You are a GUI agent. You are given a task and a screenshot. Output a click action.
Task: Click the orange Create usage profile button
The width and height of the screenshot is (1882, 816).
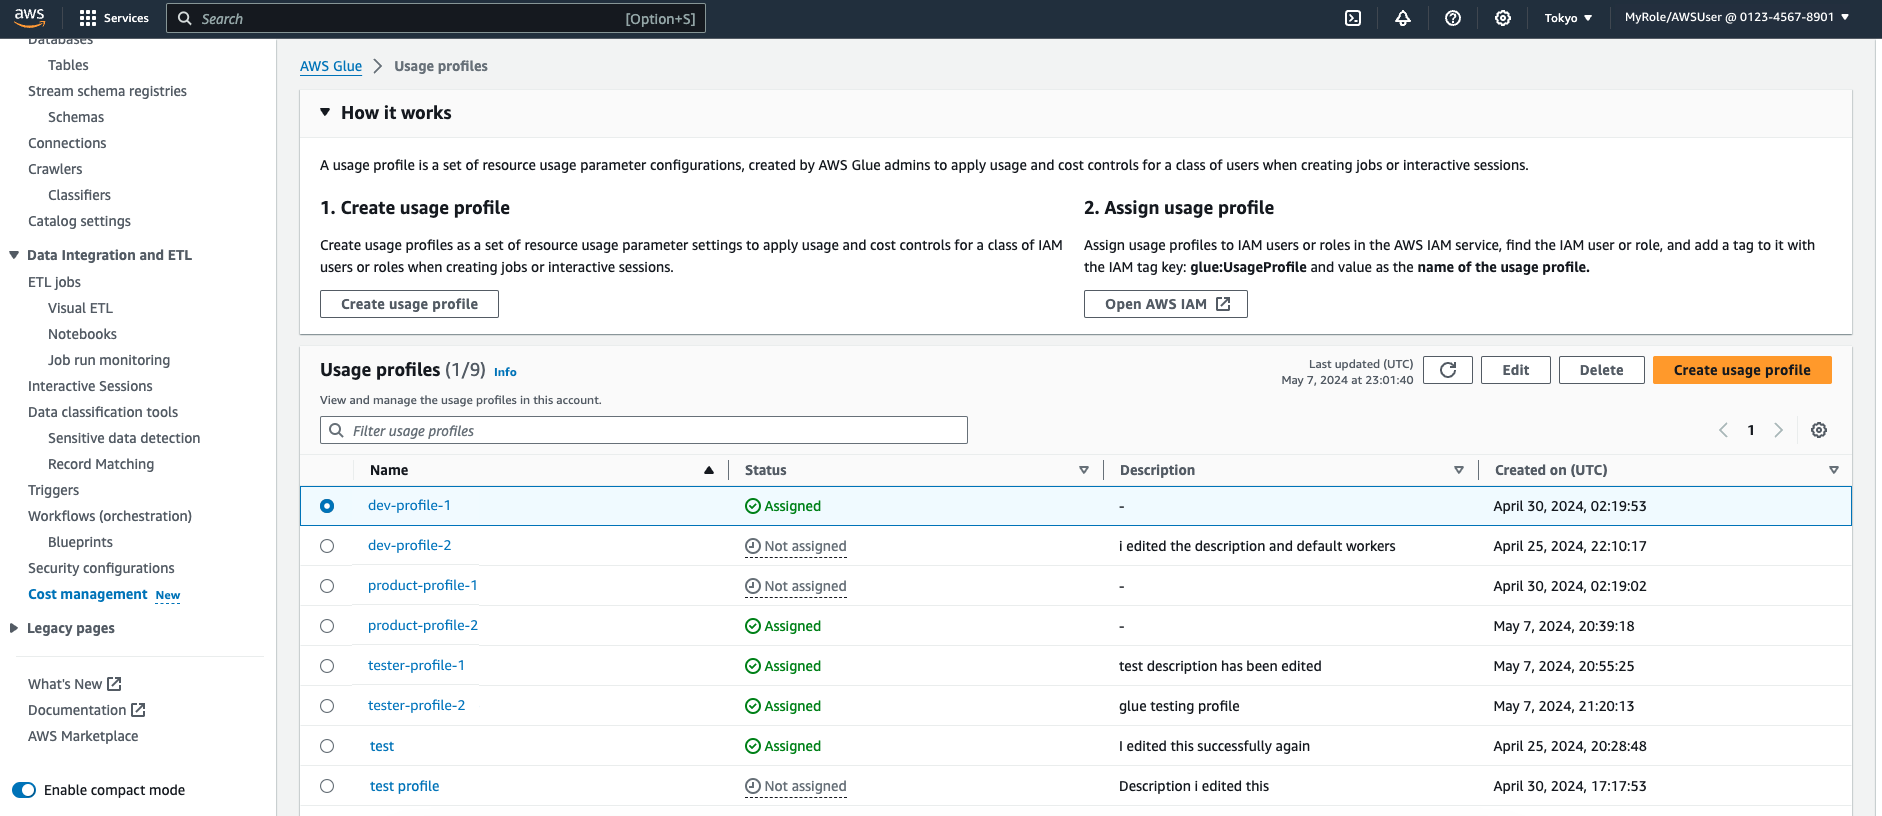(x=1741, y=370)
